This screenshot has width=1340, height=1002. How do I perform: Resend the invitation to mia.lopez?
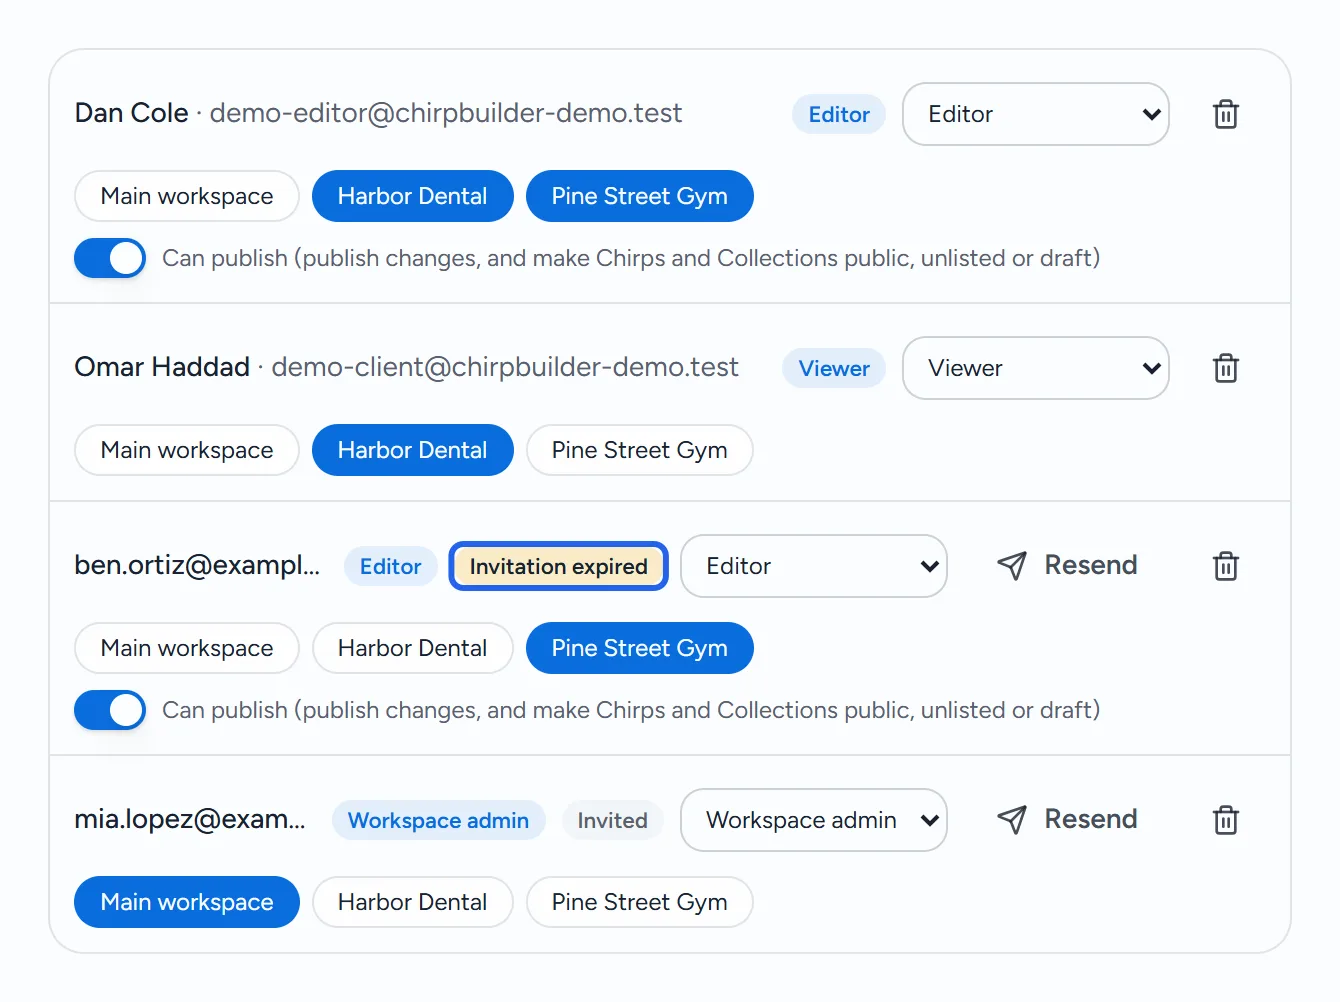pos(1067,820)
